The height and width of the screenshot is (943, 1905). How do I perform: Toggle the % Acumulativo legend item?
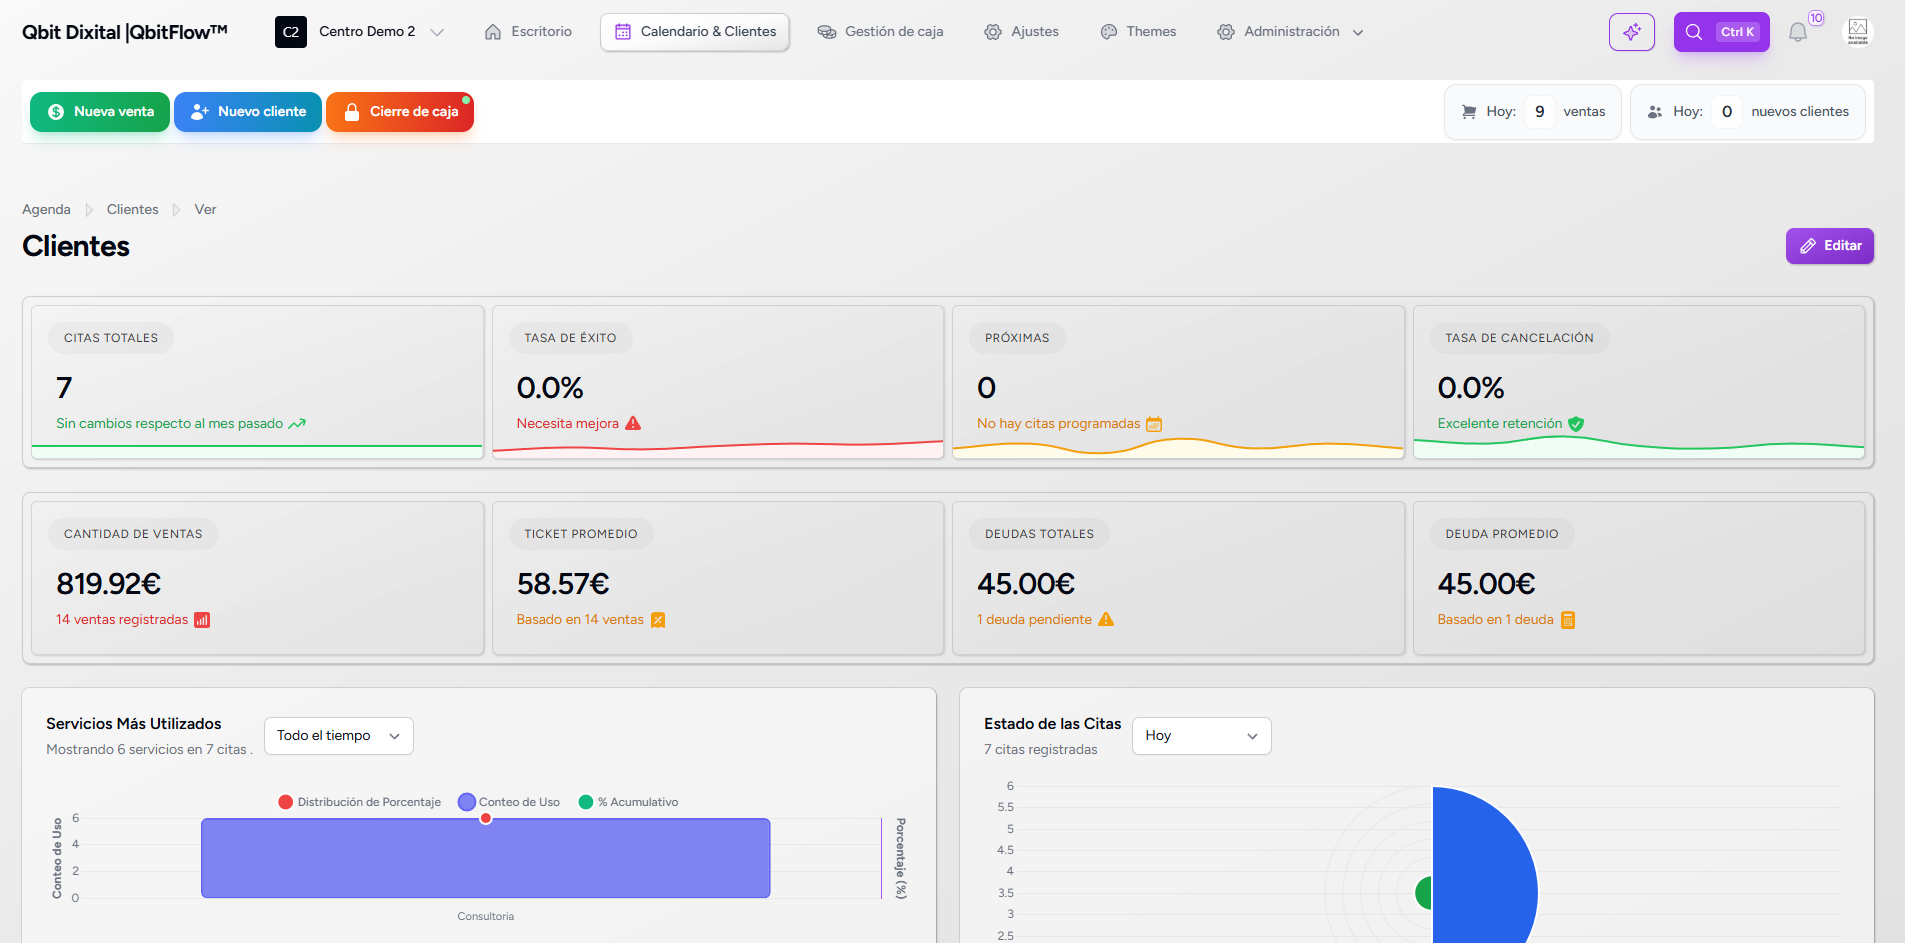point(629,802)
